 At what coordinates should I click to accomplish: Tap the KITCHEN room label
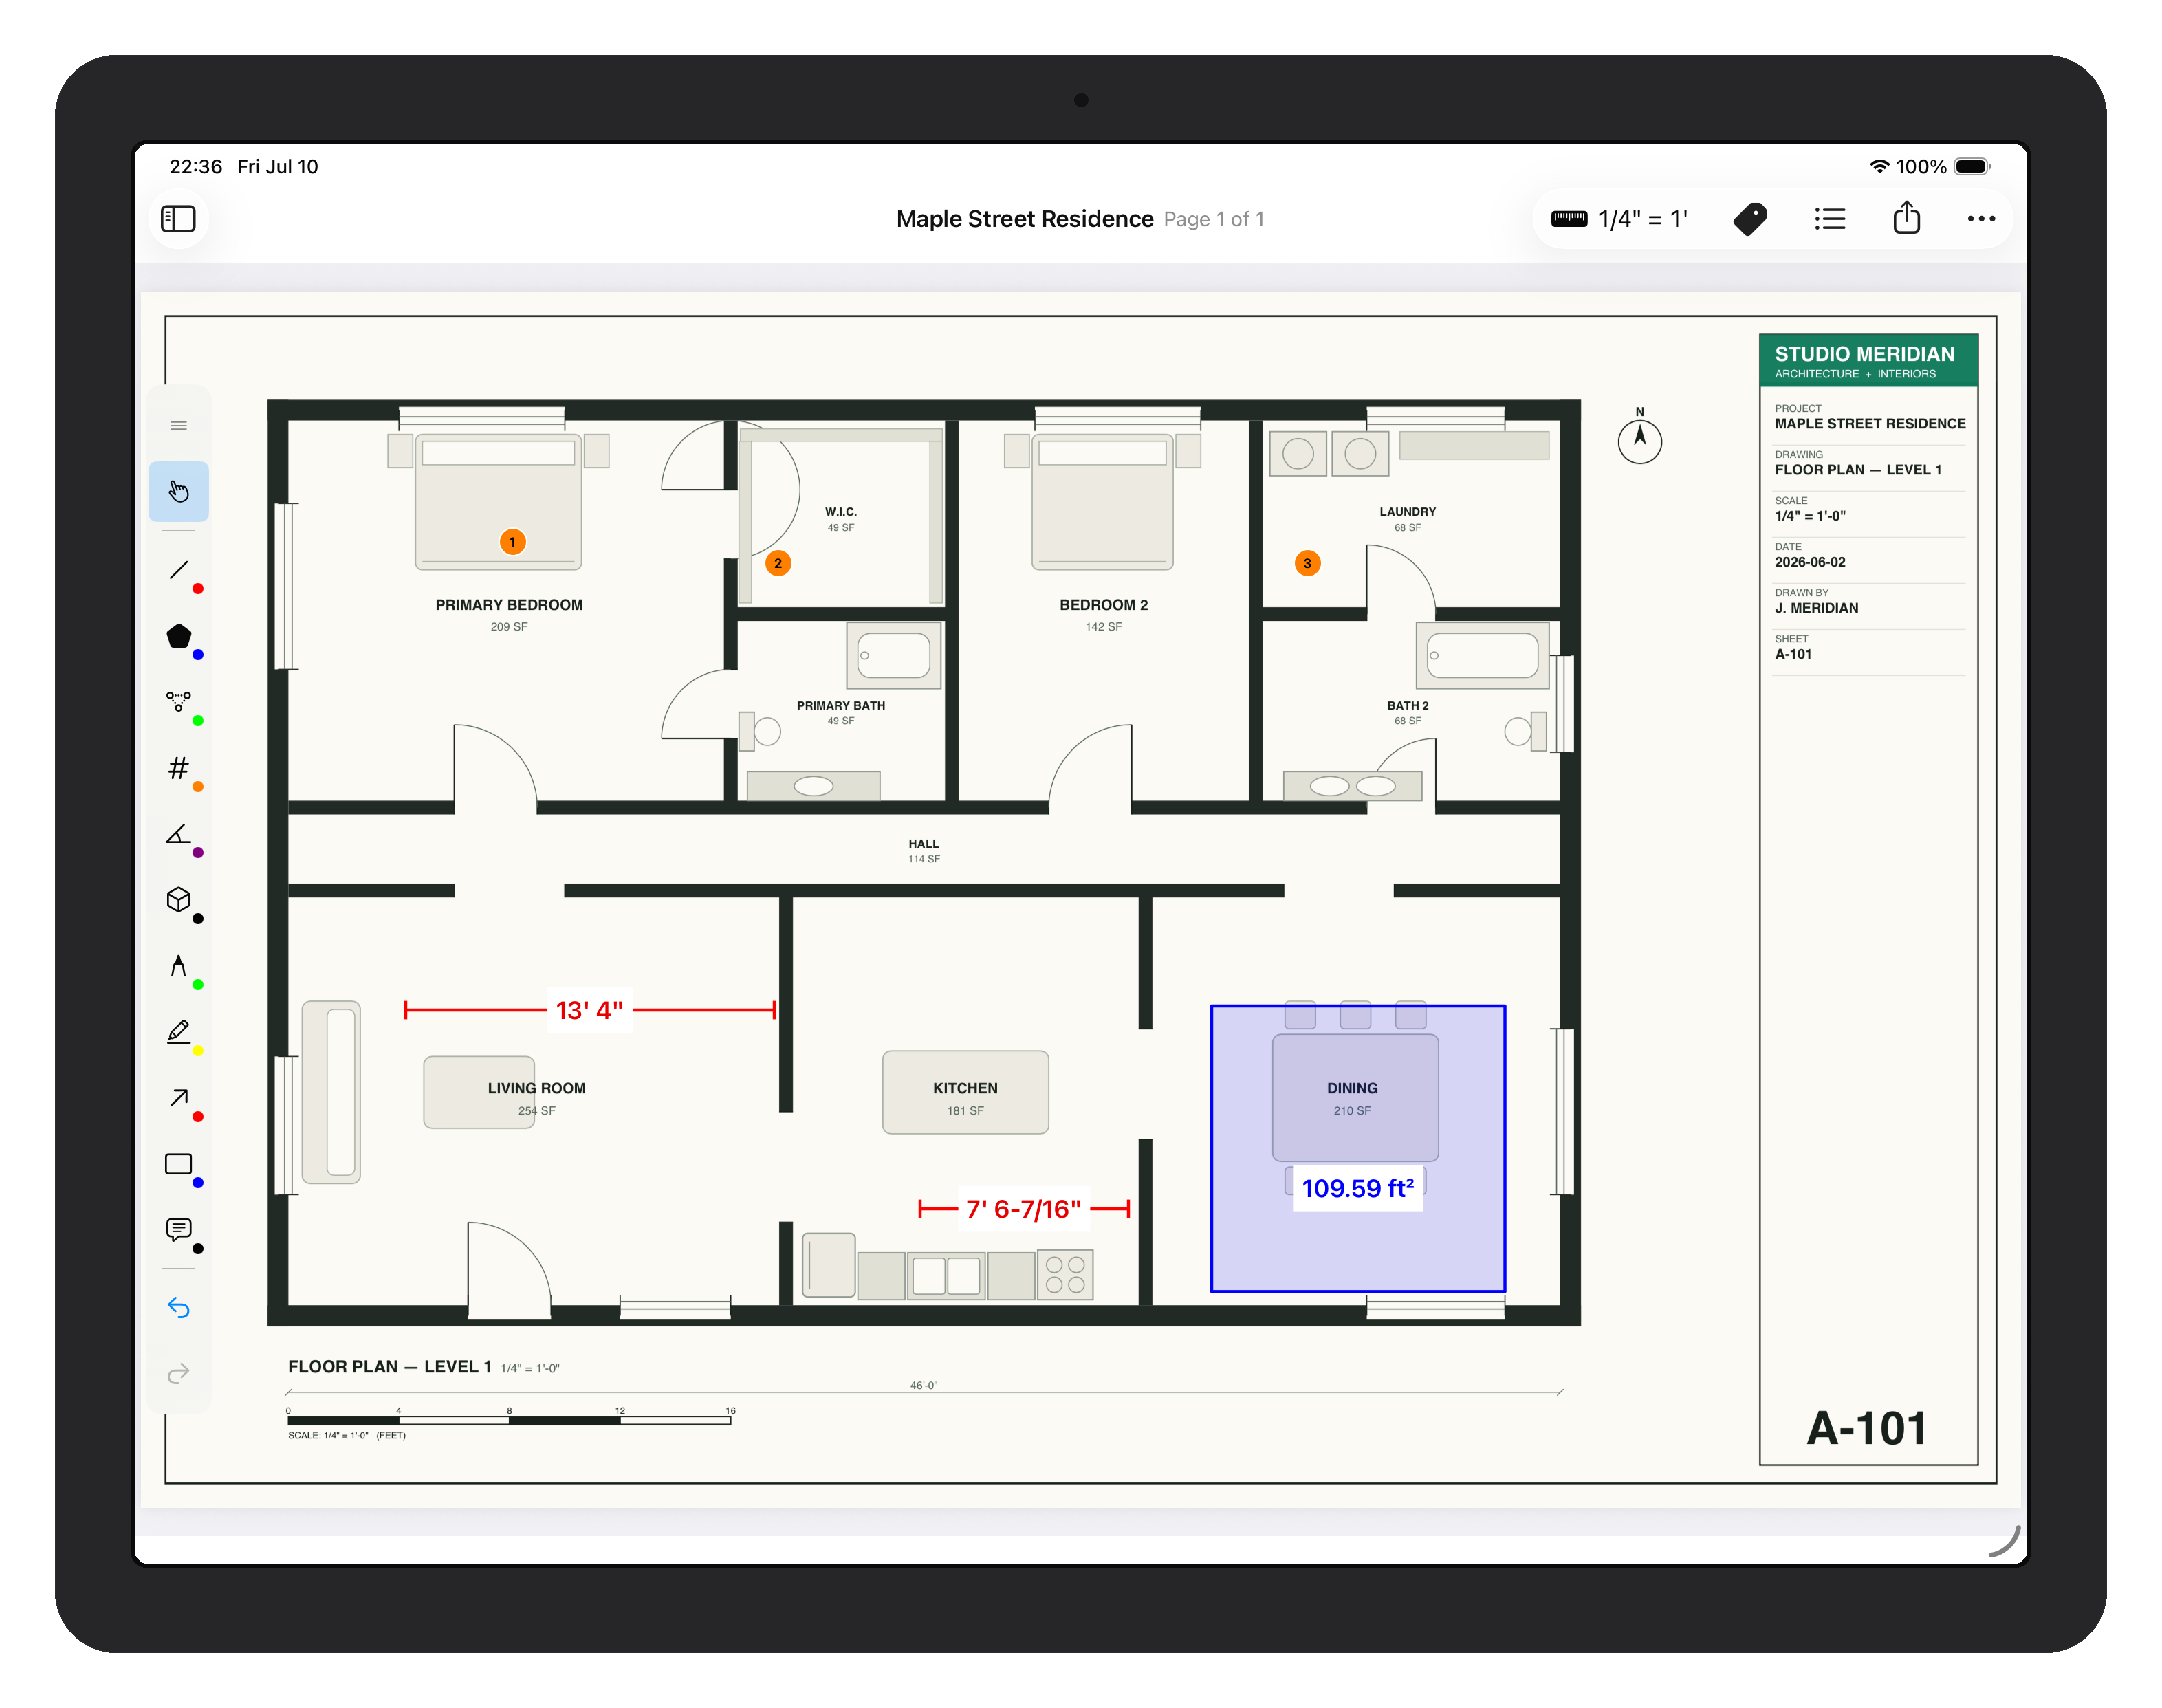[x=965, y=1088]
